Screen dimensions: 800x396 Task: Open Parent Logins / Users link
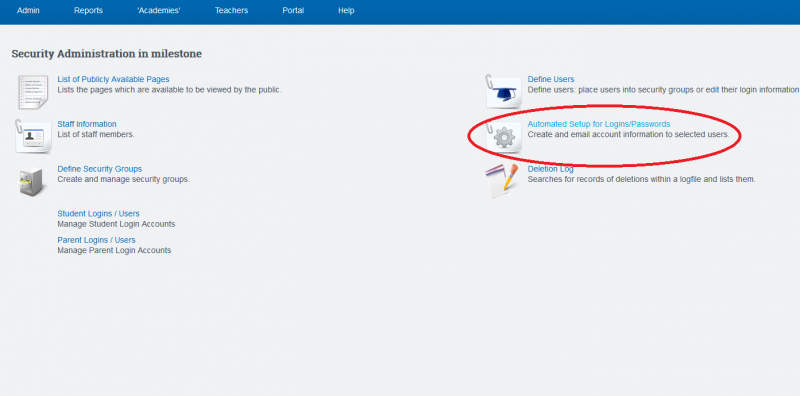click(x=96, y=240)
